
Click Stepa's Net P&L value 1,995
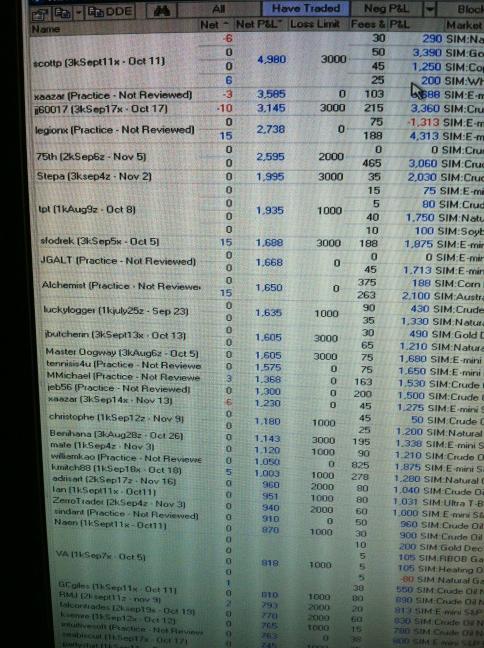270,177
